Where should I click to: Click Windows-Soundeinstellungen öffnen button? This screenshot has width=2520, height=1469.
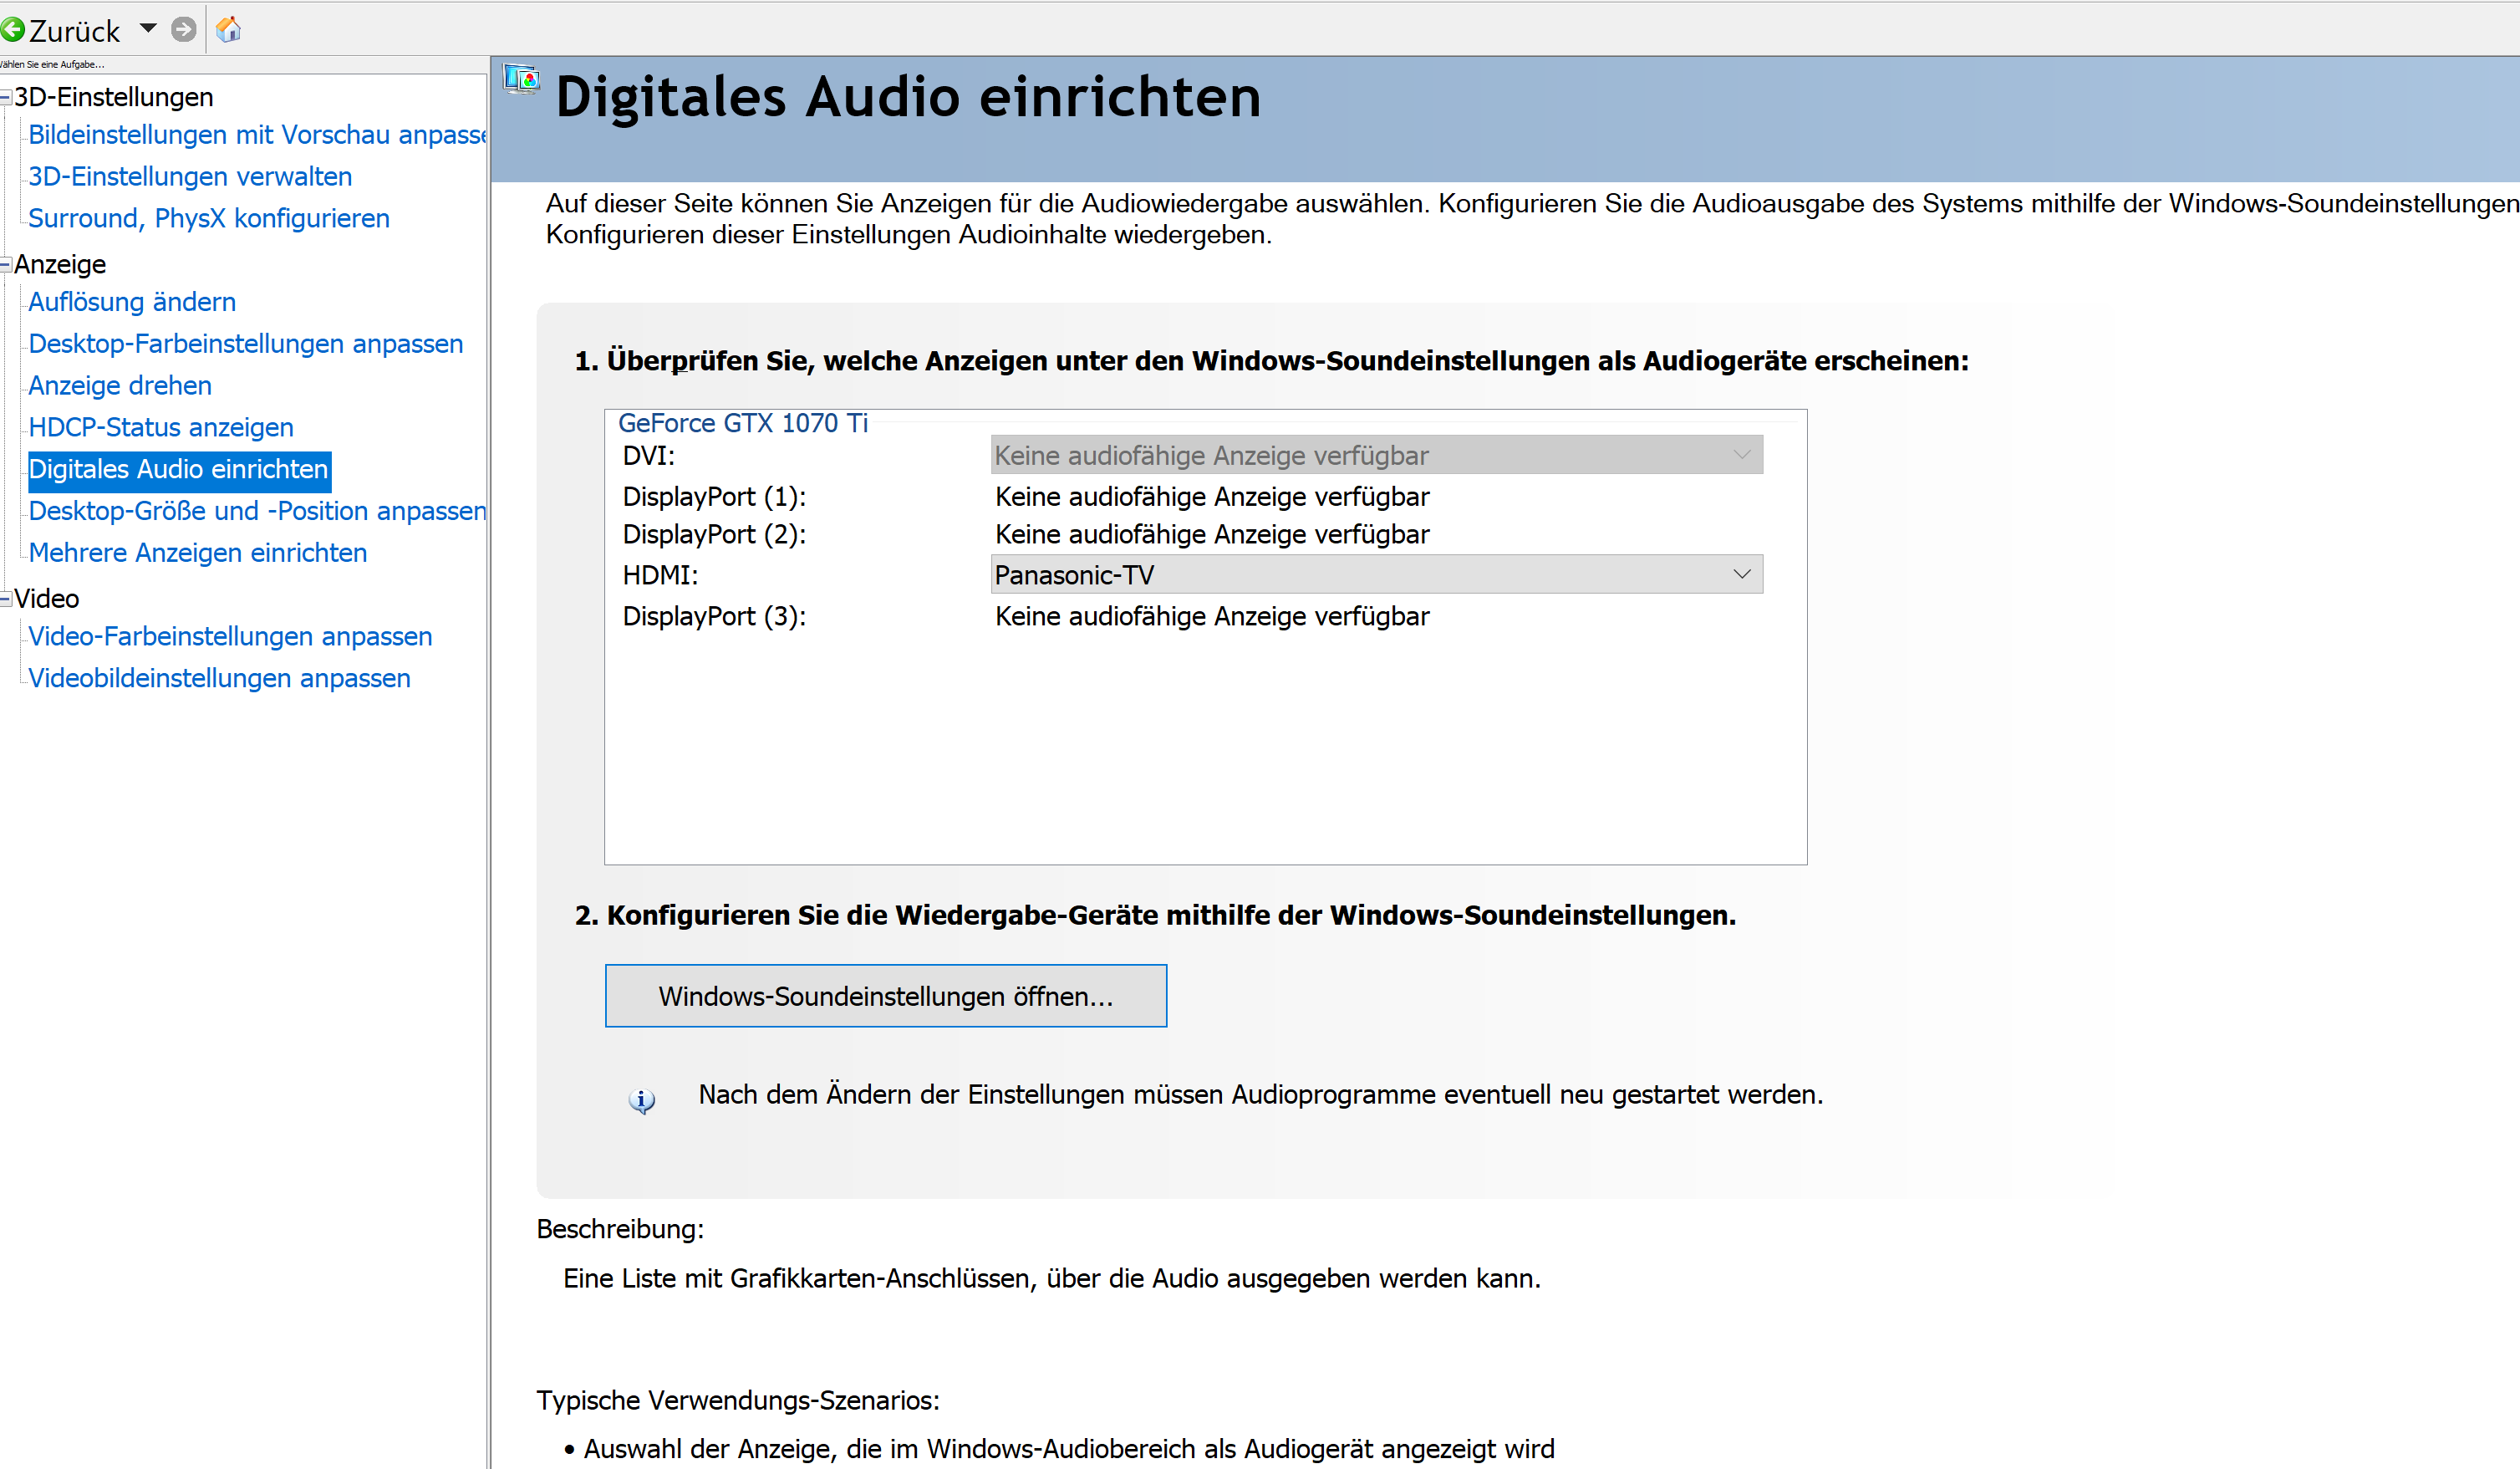pyautogui.click(x=885, y=996)
